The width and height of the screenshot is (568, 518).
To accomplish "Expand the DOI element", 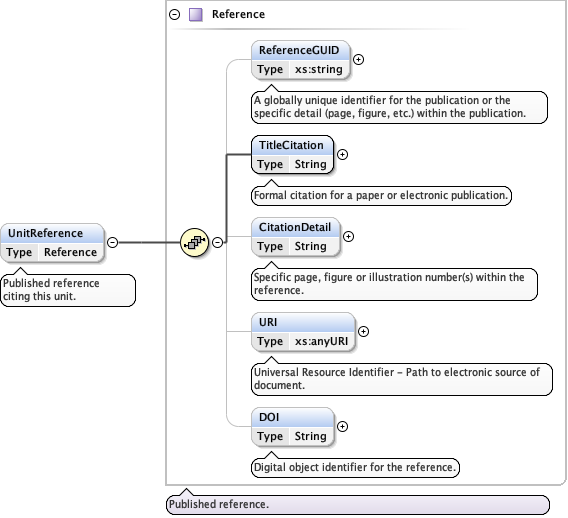I will point(342,426).
